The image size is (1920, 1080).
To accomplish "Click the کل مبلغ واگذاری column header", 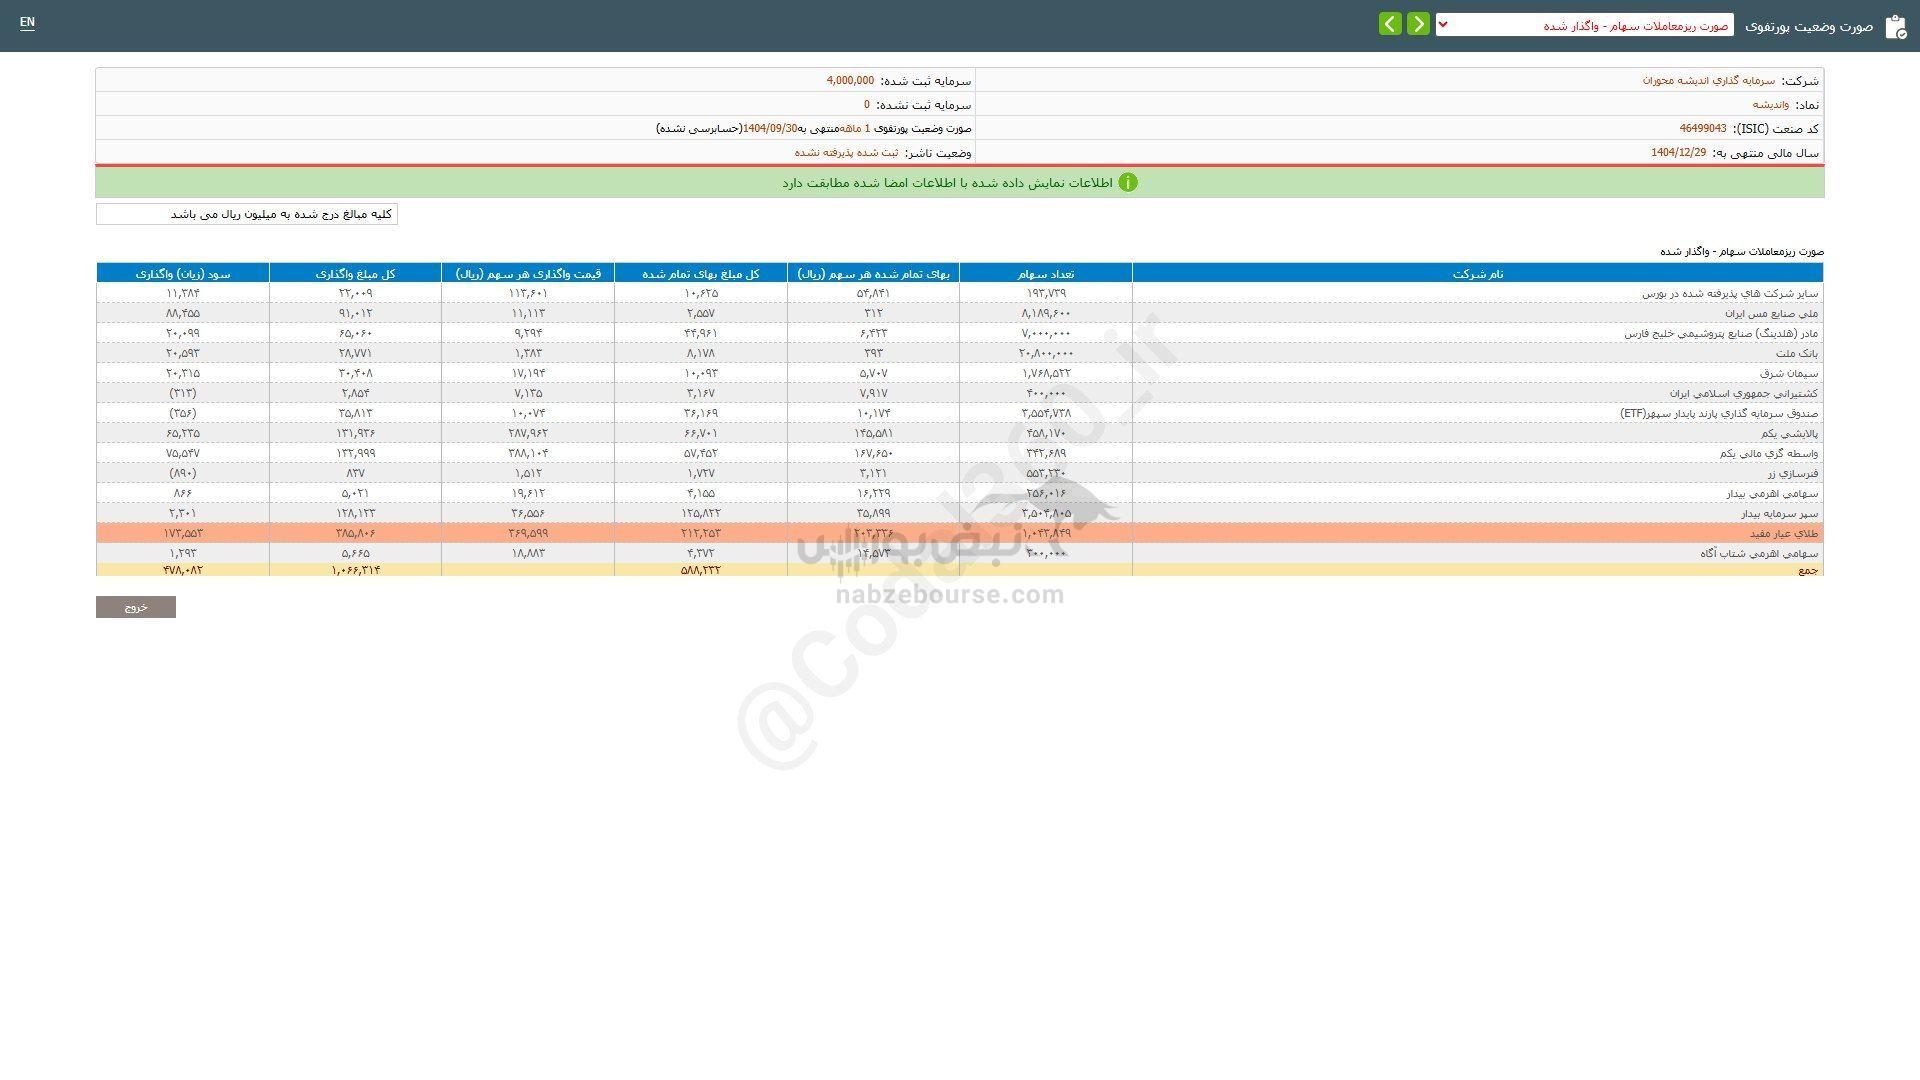I will (x=355, y=273).
